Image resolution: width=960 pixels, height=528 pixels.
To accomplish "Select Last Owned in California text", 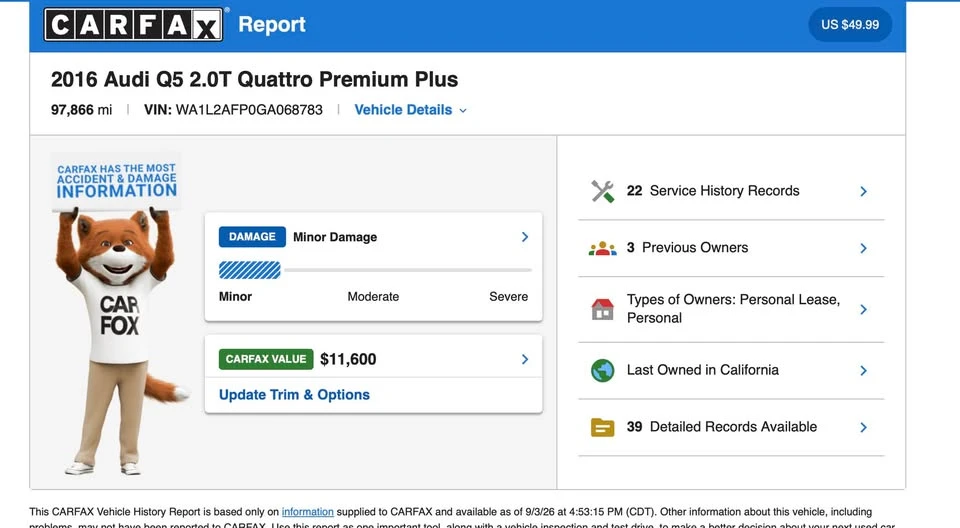I will pos(702,370).
